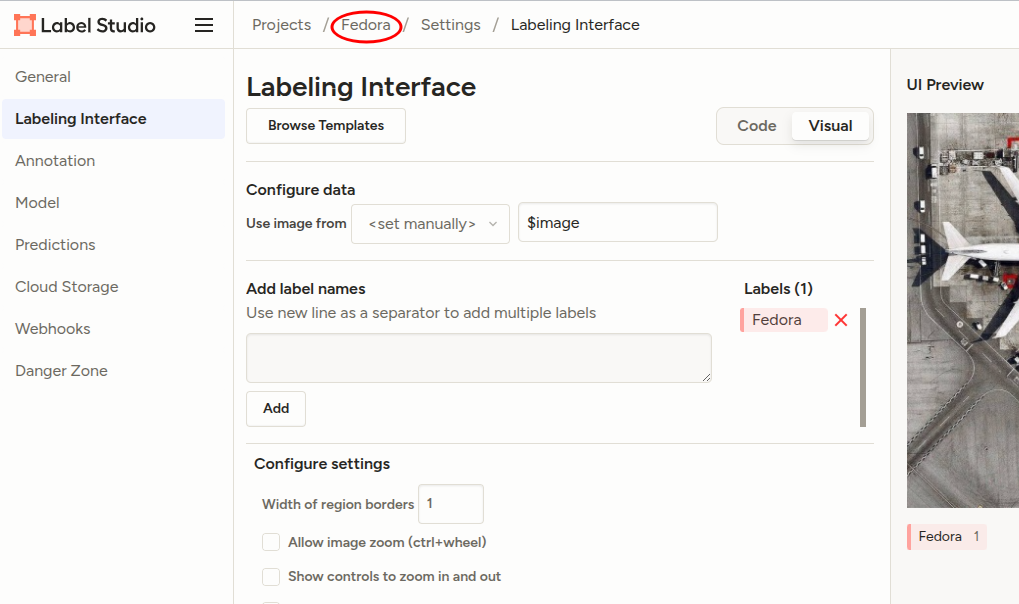This screenshot has width=1019, height=604.
Task: Open the Fedora project breadcrumb link
Action: [366, 25]
